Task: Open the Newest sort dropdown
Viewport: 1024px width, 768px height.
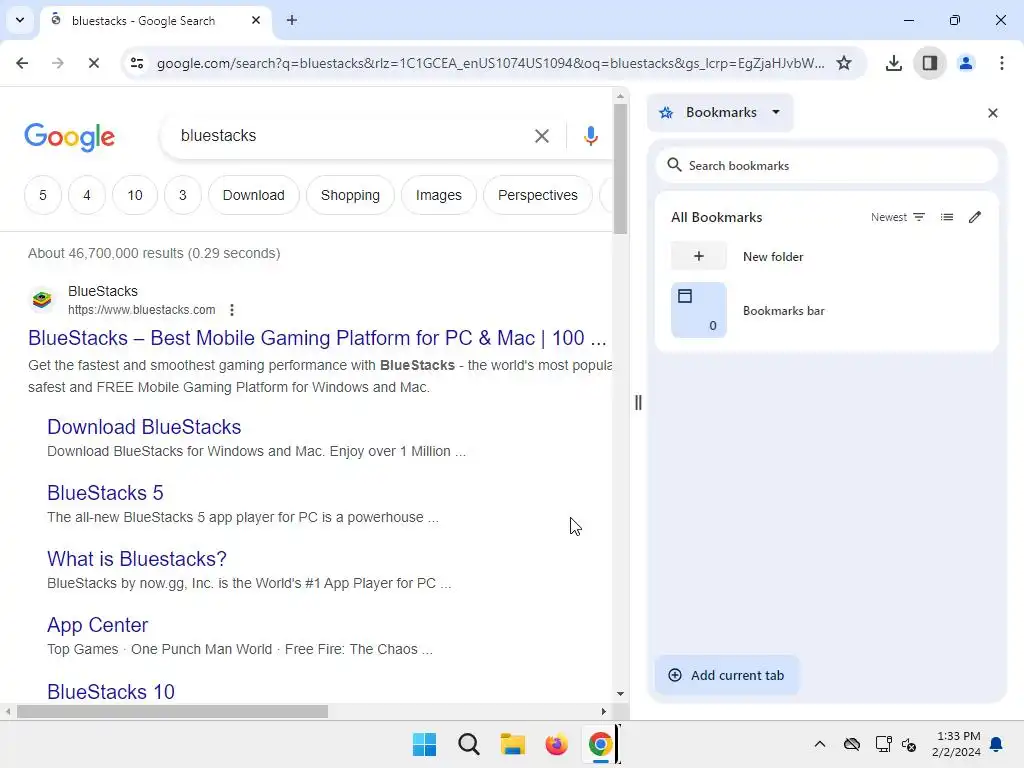Action: point(898,217)
